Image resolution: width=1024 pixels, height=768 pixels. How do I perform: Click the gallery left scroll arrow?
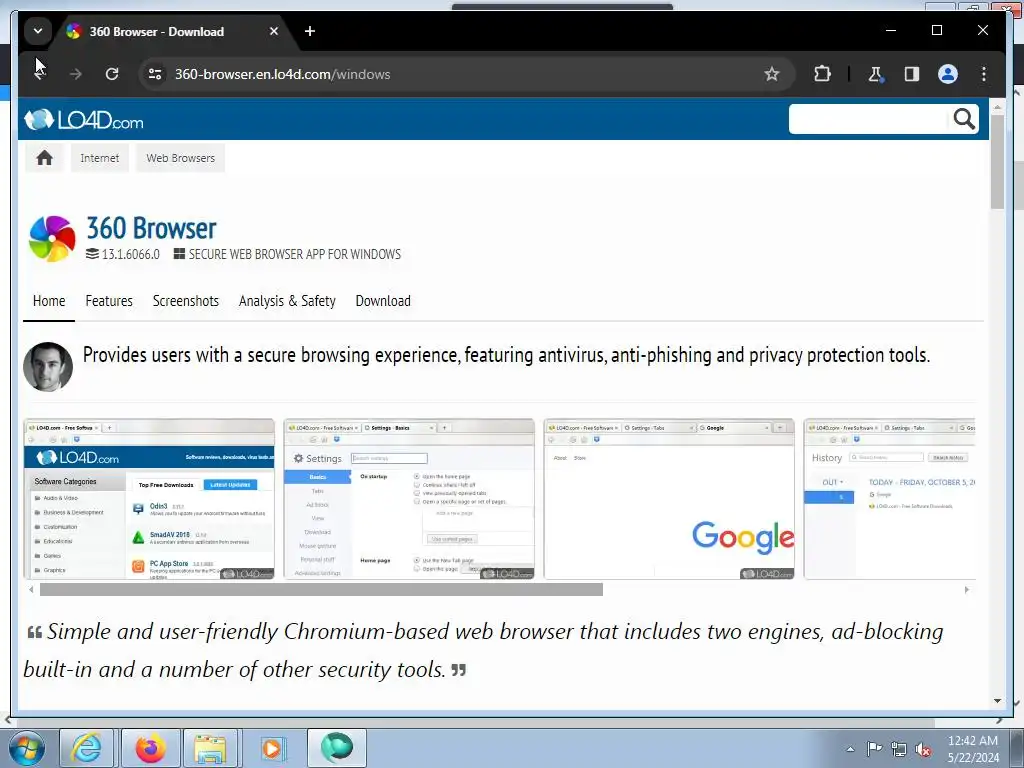click(x=31, y=590)
